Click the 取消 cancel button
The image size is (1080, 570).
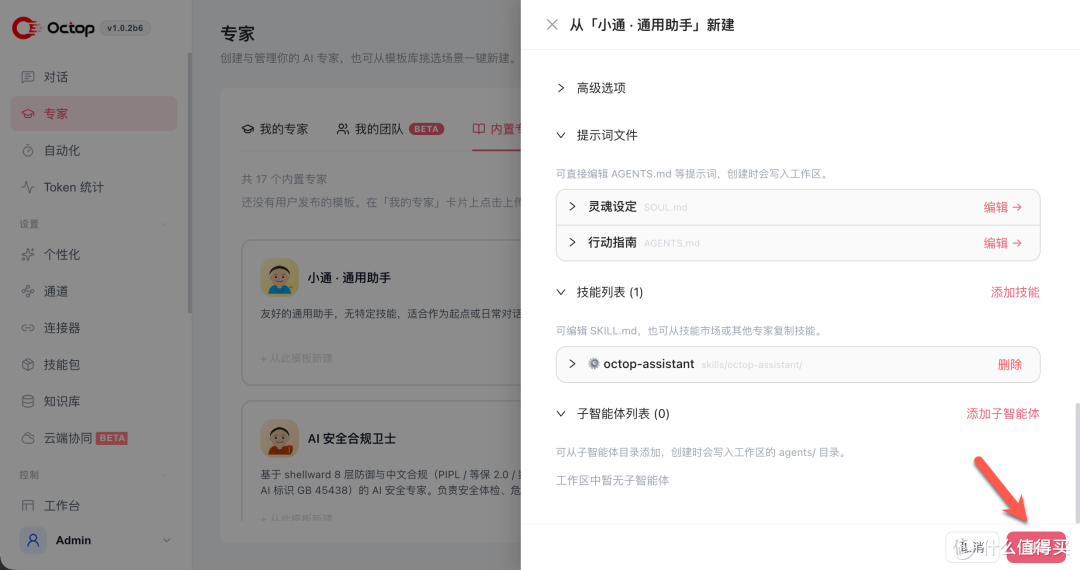(x=973, y=547)
